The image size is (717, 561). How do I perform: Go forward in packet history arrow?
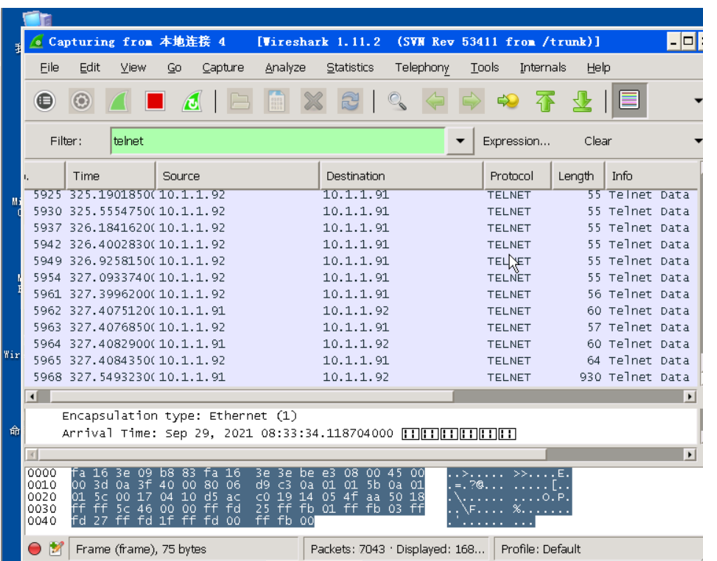pyautogui.click(x=471, y=101)
